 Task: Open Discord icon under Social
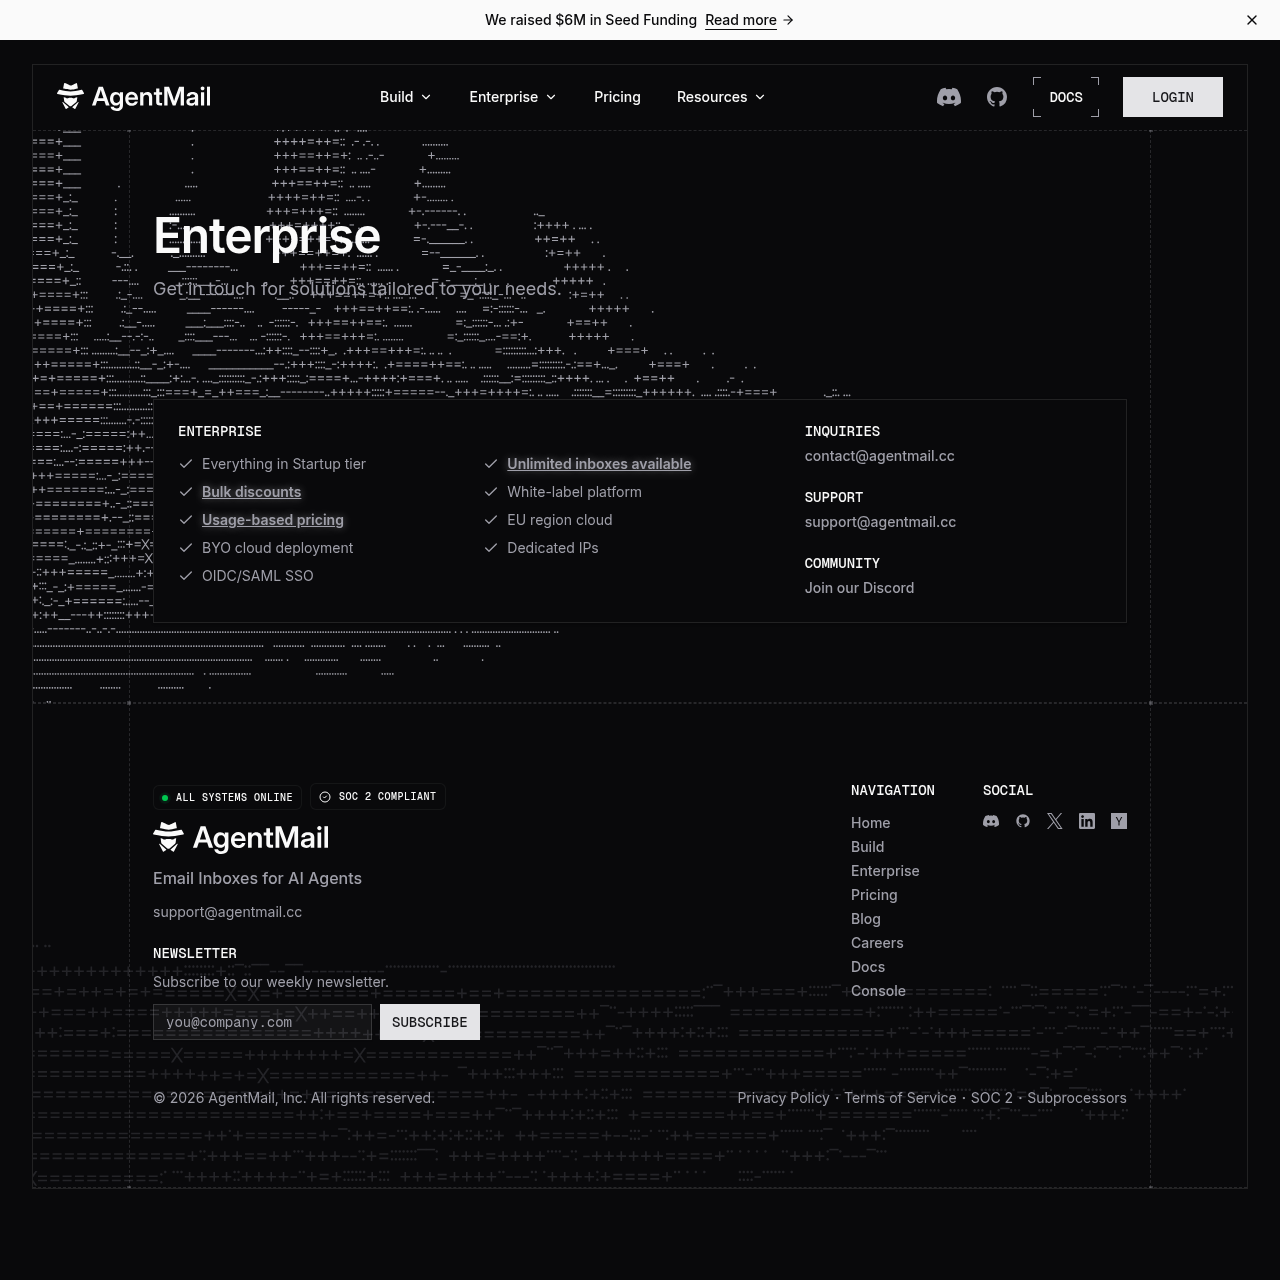point(991,821)
